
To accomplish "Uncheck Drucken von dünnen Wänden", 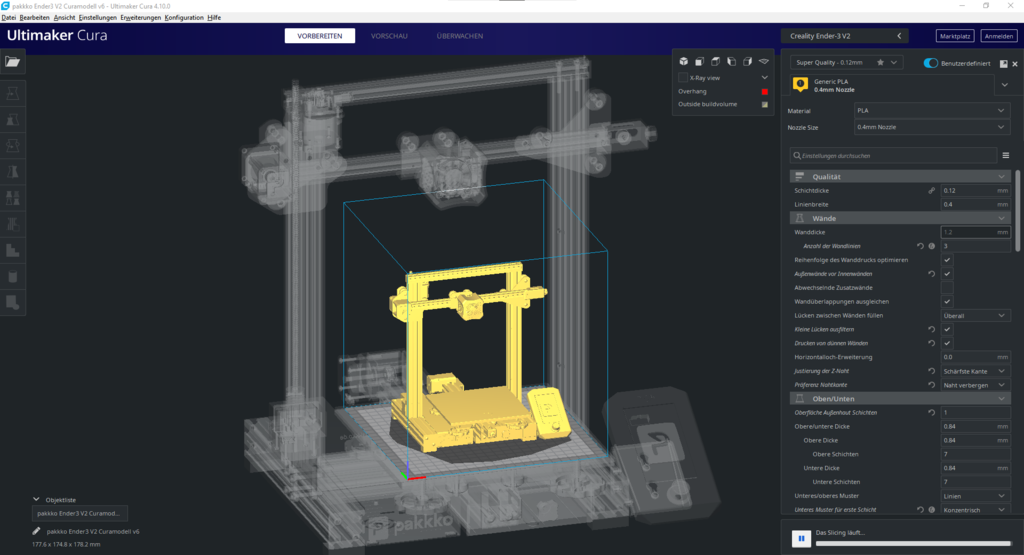I will click(947, 343).
